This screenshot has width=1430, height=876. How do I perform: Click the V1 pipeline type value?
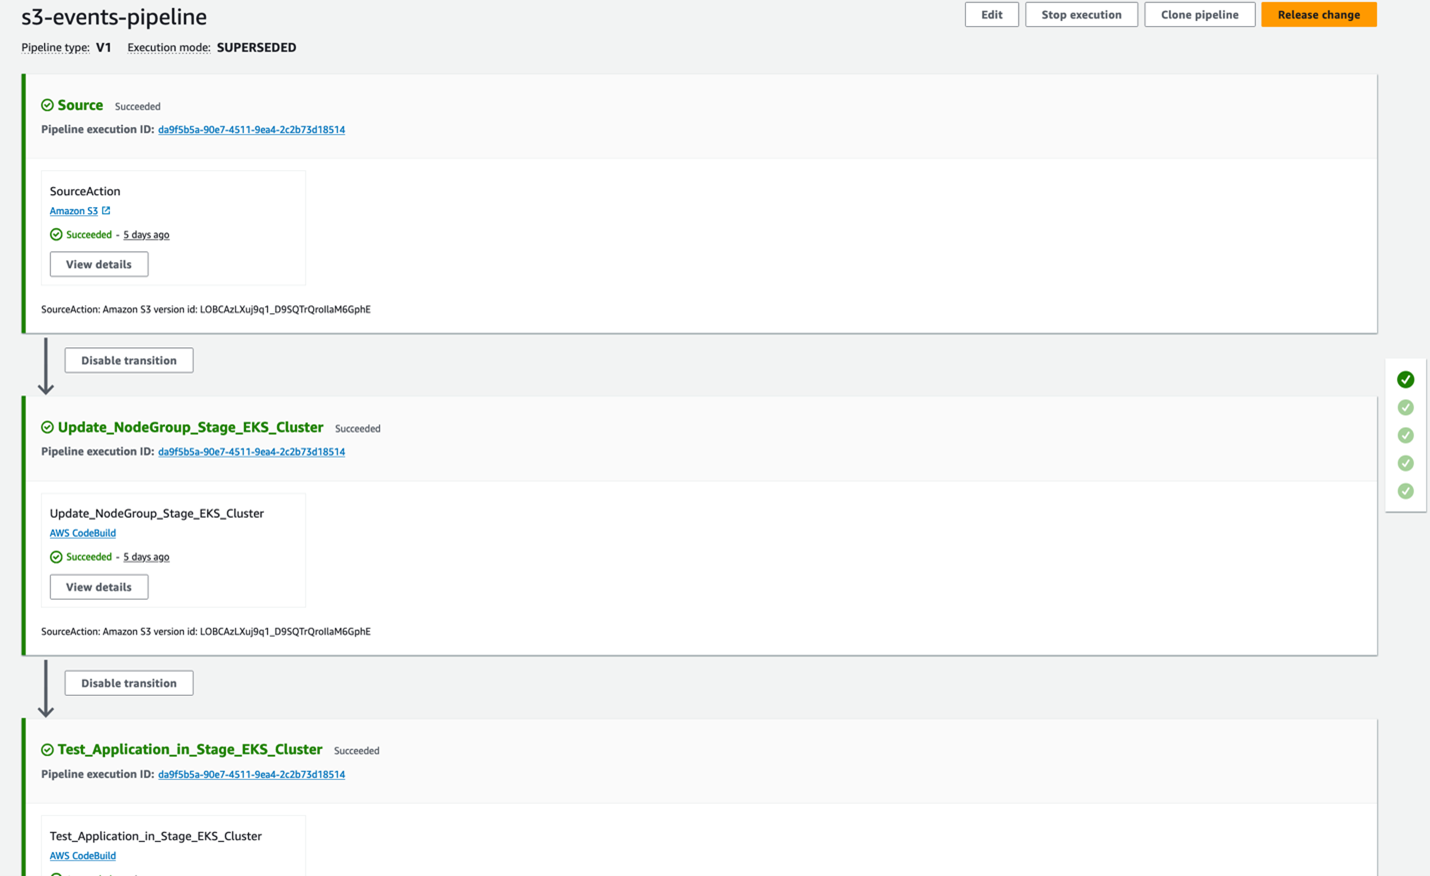pos(103,47)
